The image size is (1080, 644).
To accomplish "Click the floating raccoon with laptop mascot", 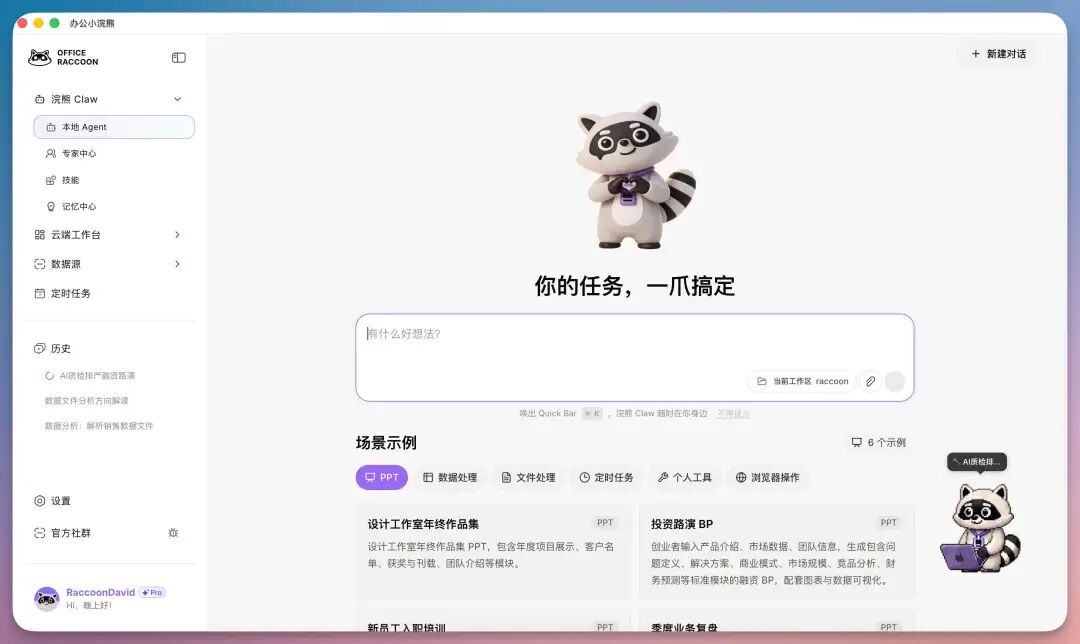I will point(981,528).
